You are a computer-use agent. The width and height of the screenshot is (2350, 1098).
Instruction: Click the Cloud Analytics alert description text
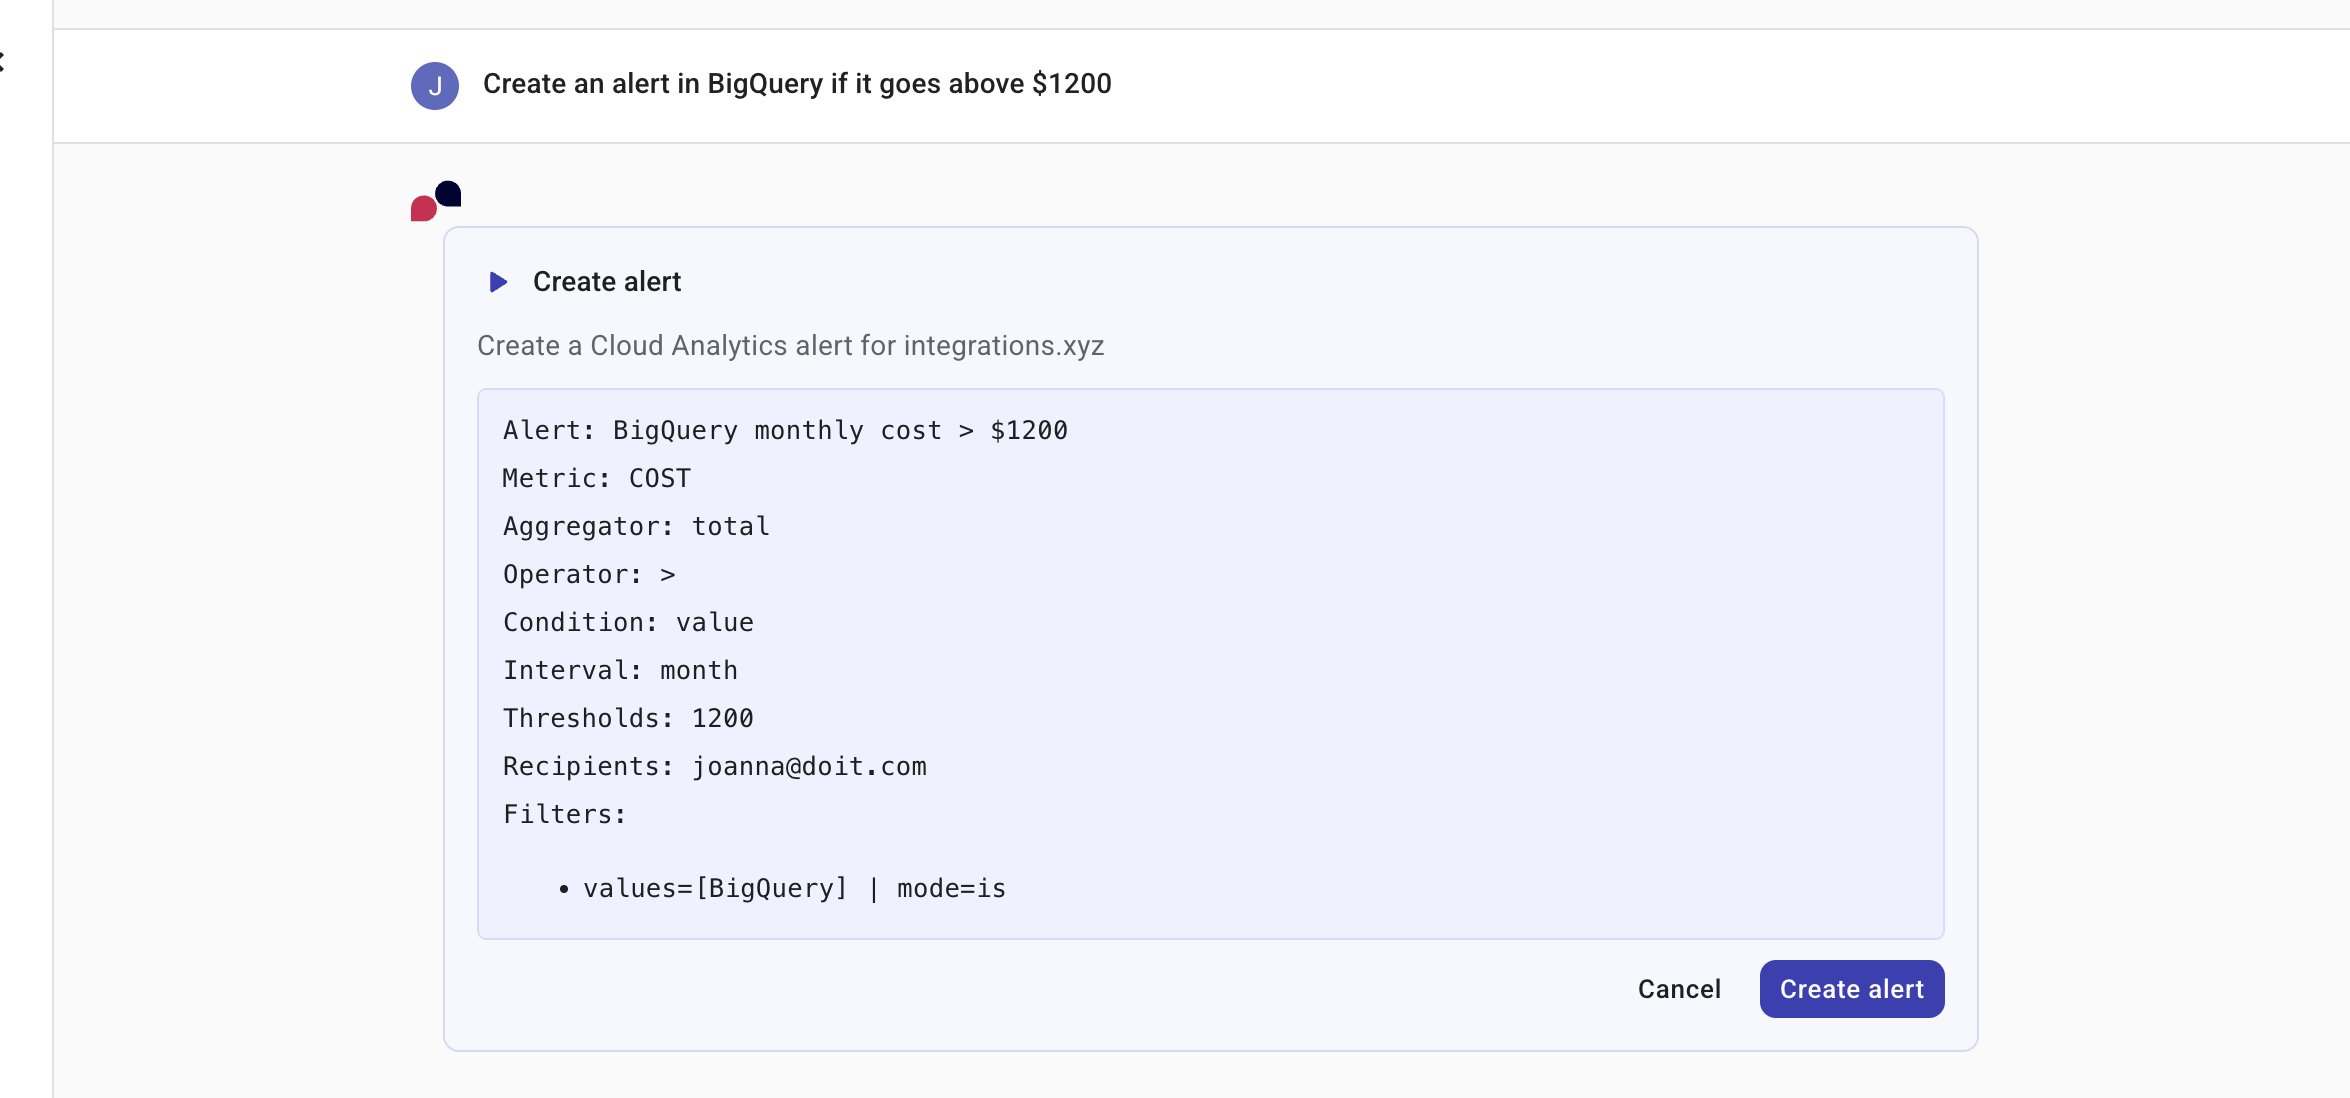pos(790,346)
